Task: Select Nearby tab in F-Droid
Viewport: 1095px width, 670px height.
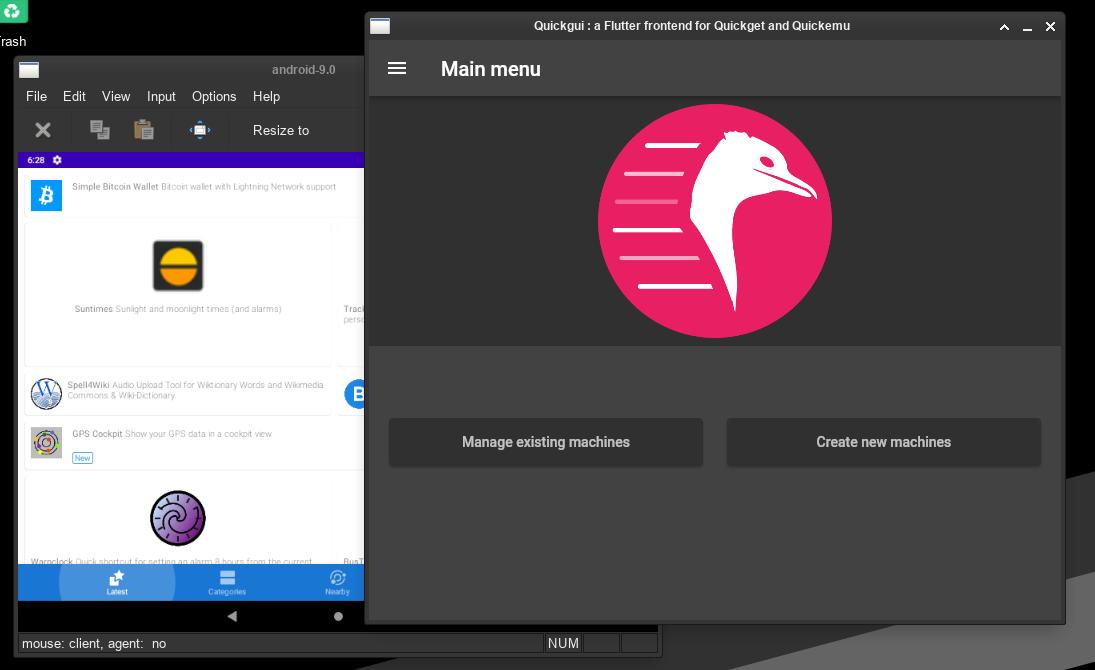Action: 337,583
